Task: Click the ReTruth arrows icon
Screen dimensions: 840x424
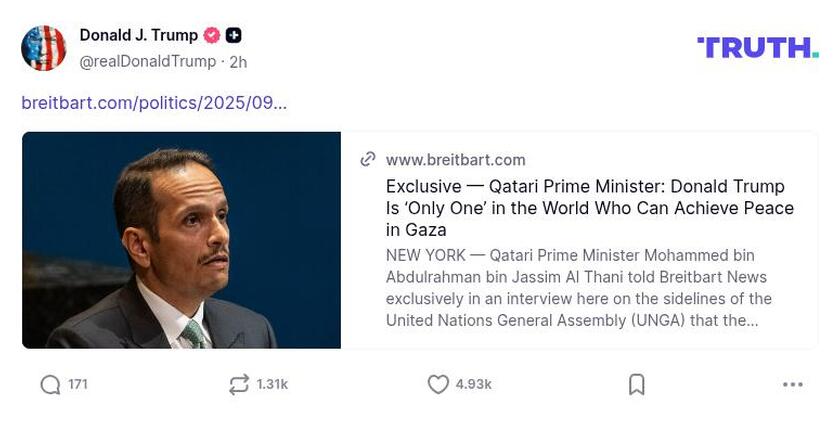Action: 238,385
